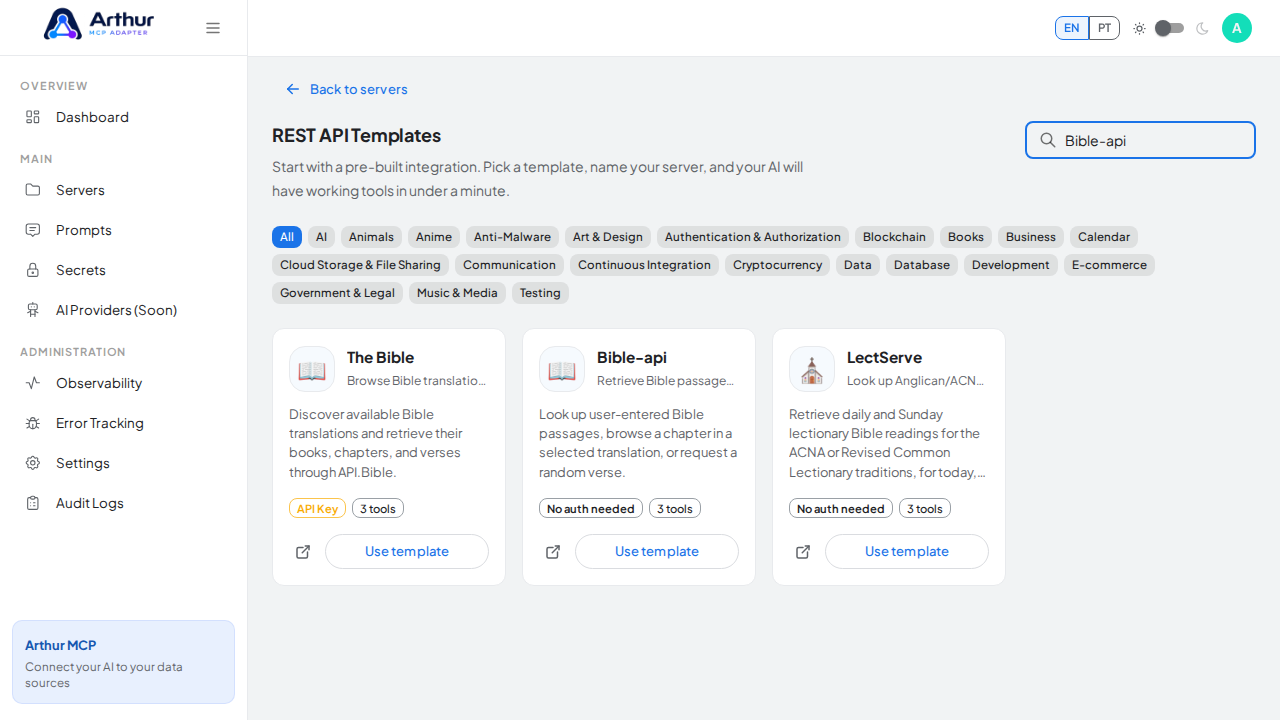The height and width of the screenshot is (720, 1280).
Task: Filter templates by Continuous Integration
Action: pyautogui.click(x=644, y=265)
